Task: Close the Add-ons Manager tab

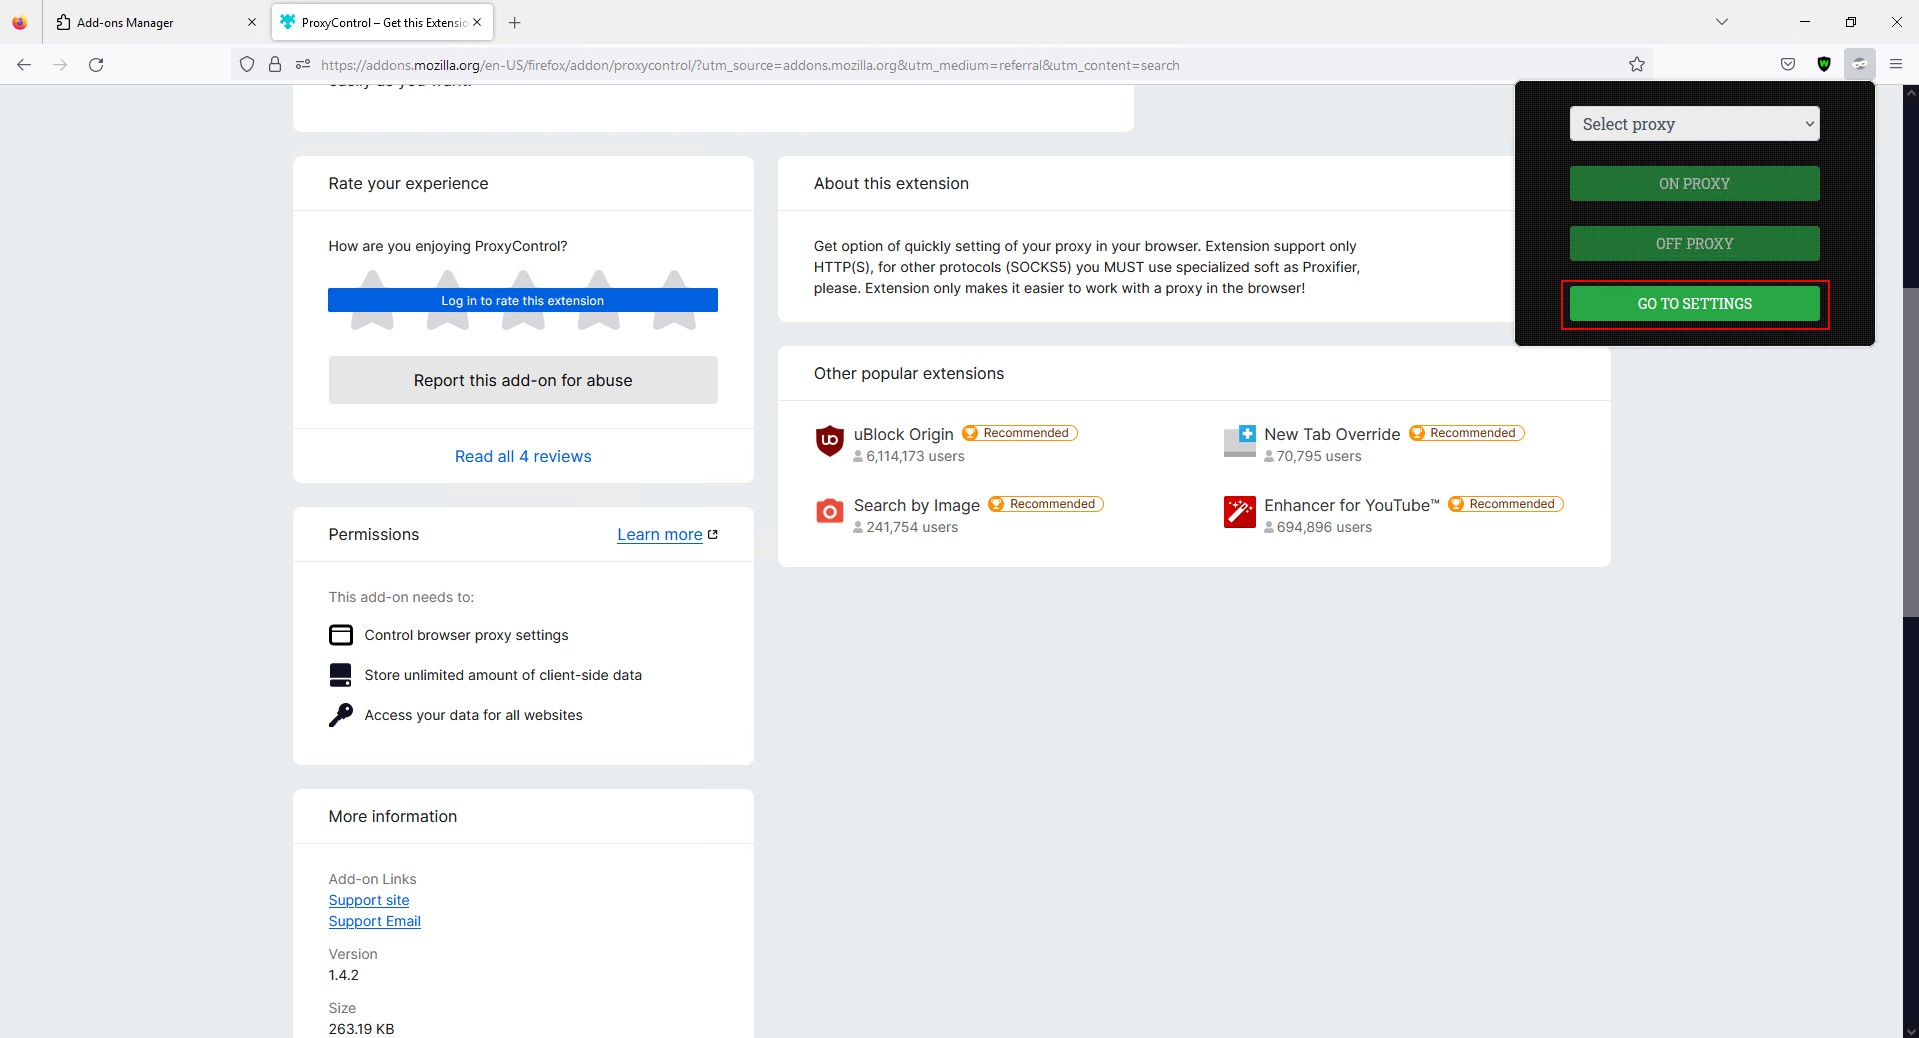Action: click(x=252, y=22)
